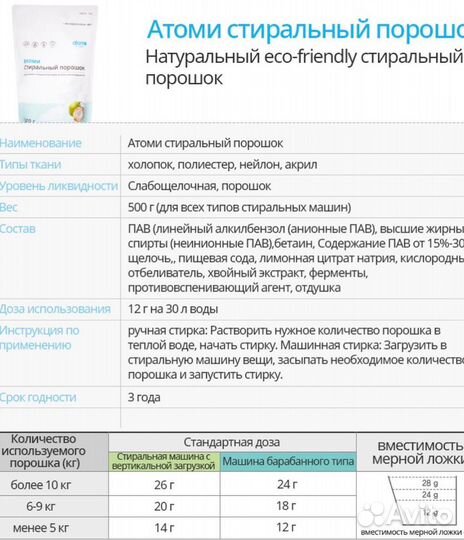Select the 'Уровень ликвидности' row label
The height and width of the screenshot is (540, 464).
coord(59,186)
